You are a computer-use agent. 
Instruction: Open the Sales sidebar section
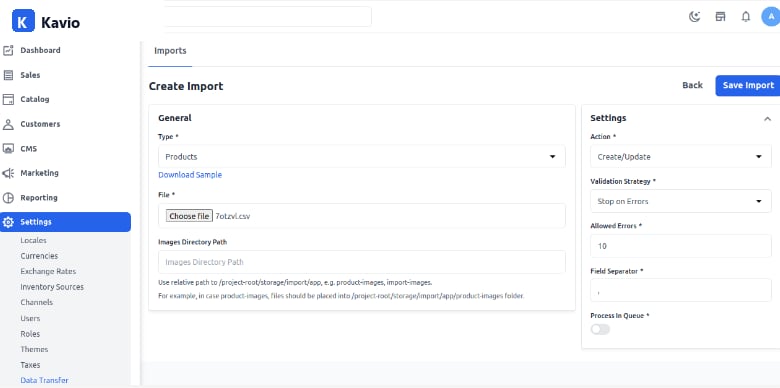click(x=65, y=75)
